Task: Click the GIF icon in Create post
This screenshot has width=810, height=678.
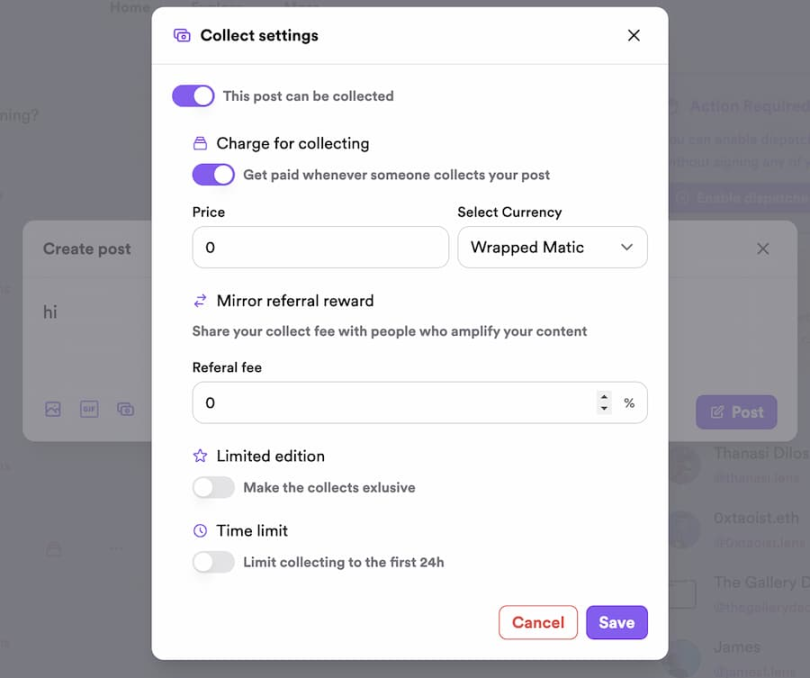Action: (x=89, y=409)
